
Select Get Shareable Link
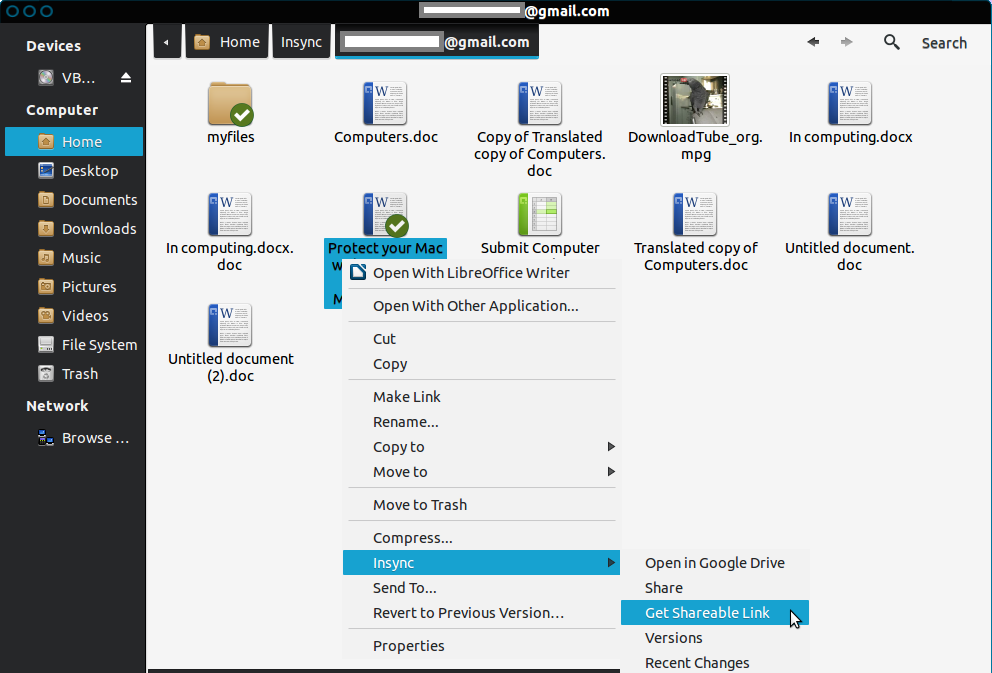click(x=715, y=612)
